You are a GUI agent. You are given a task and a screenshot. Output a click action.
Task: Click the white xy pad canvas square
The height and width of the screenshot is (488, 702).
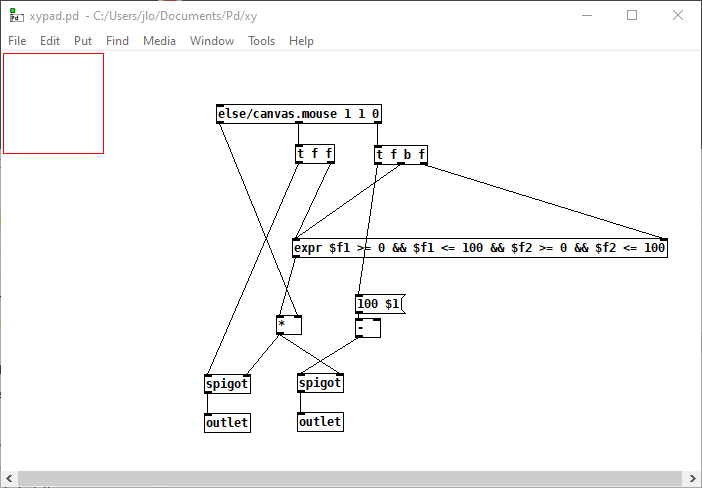[x=53, y=103]
